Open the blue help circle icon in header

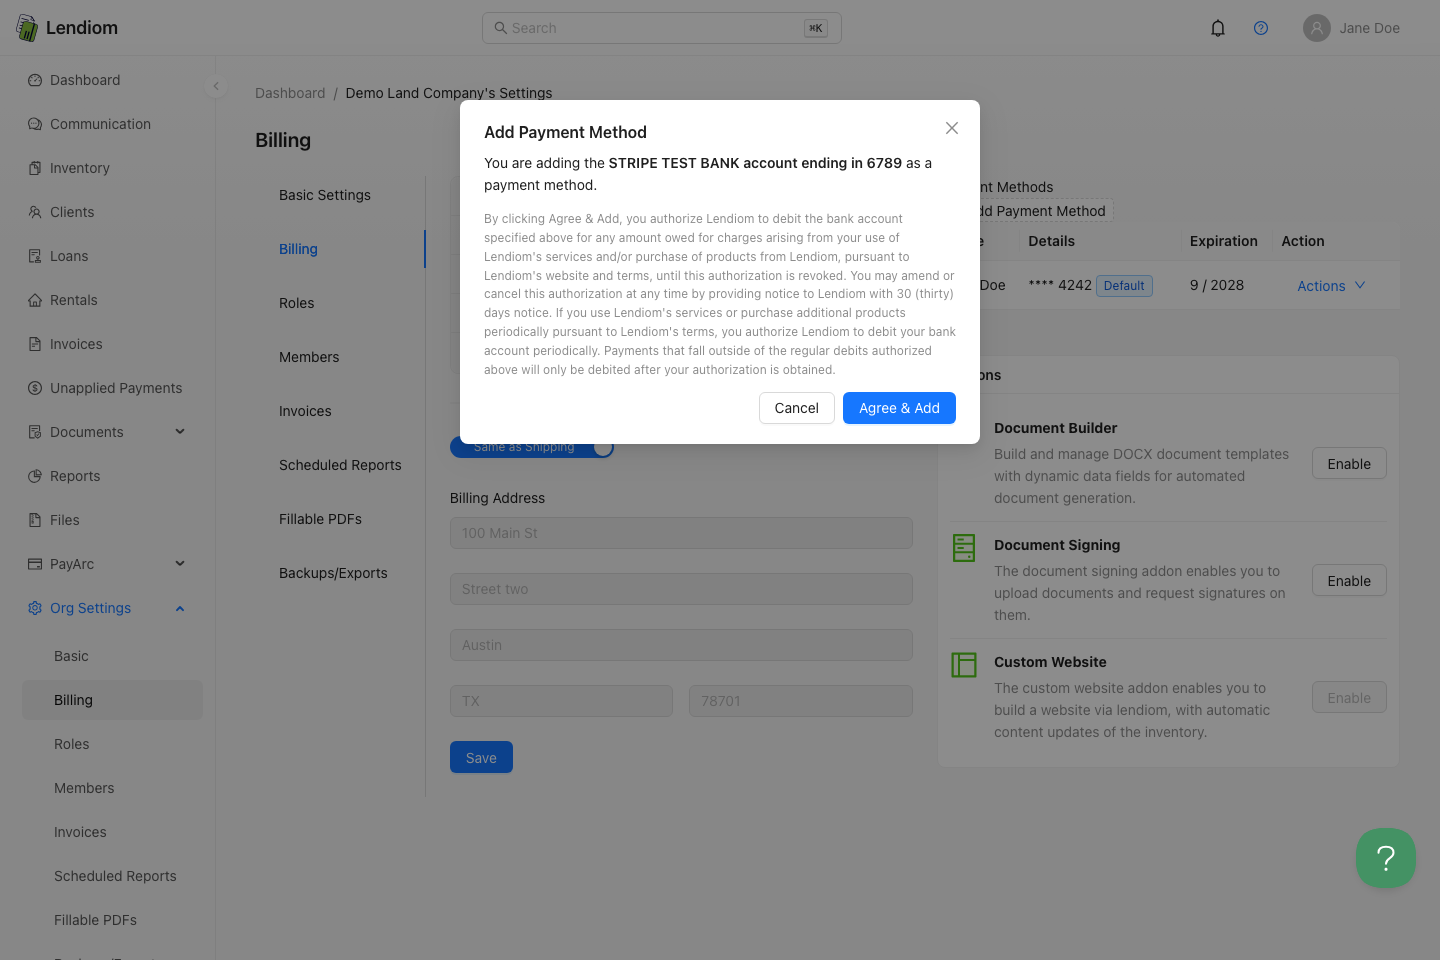point(1261,28)
